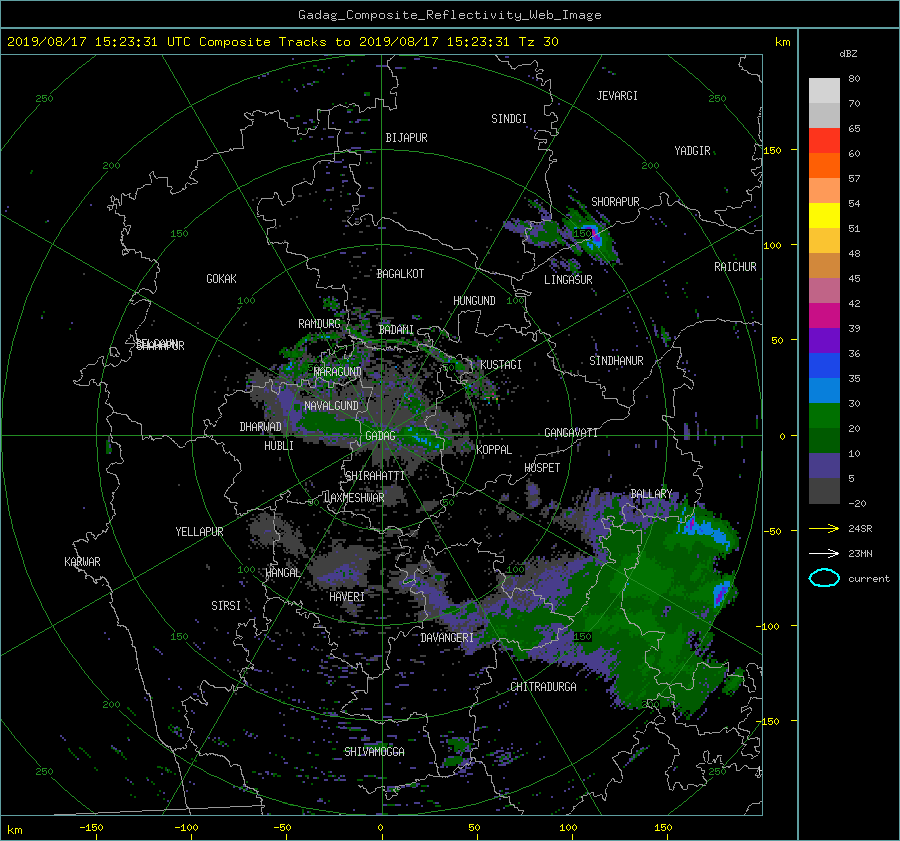The height and width of the screenshot is (841, 900).
Task: Click the KOPPAL city label
Action: click(x=494, y=450)
